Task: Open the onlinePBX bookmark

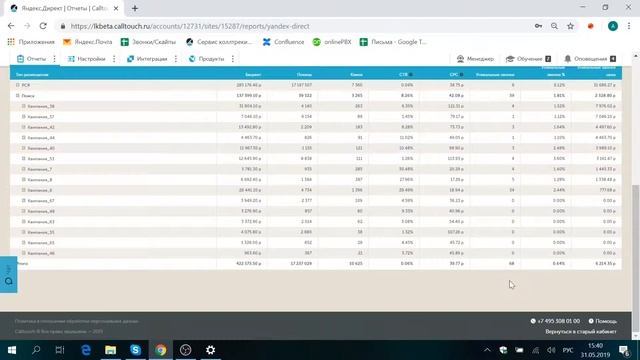Action: point(332,42)
